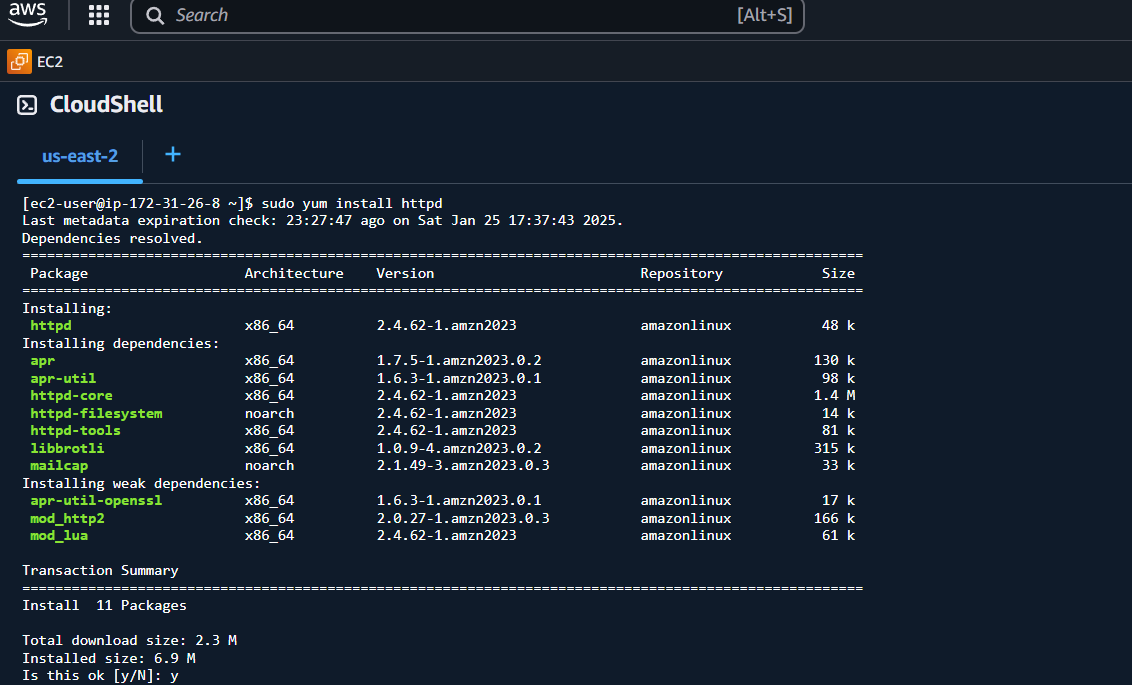Click the mod_http2 package name
This screenshot has width=1132, height=685.
point(66,518)
